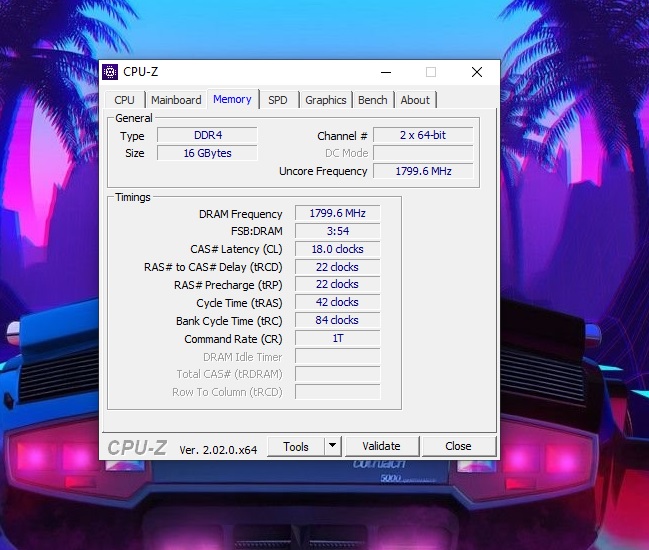Screen dimensions: 649x550
Task: Click the DRAM Frequency value field
Action: coord(337,214)
